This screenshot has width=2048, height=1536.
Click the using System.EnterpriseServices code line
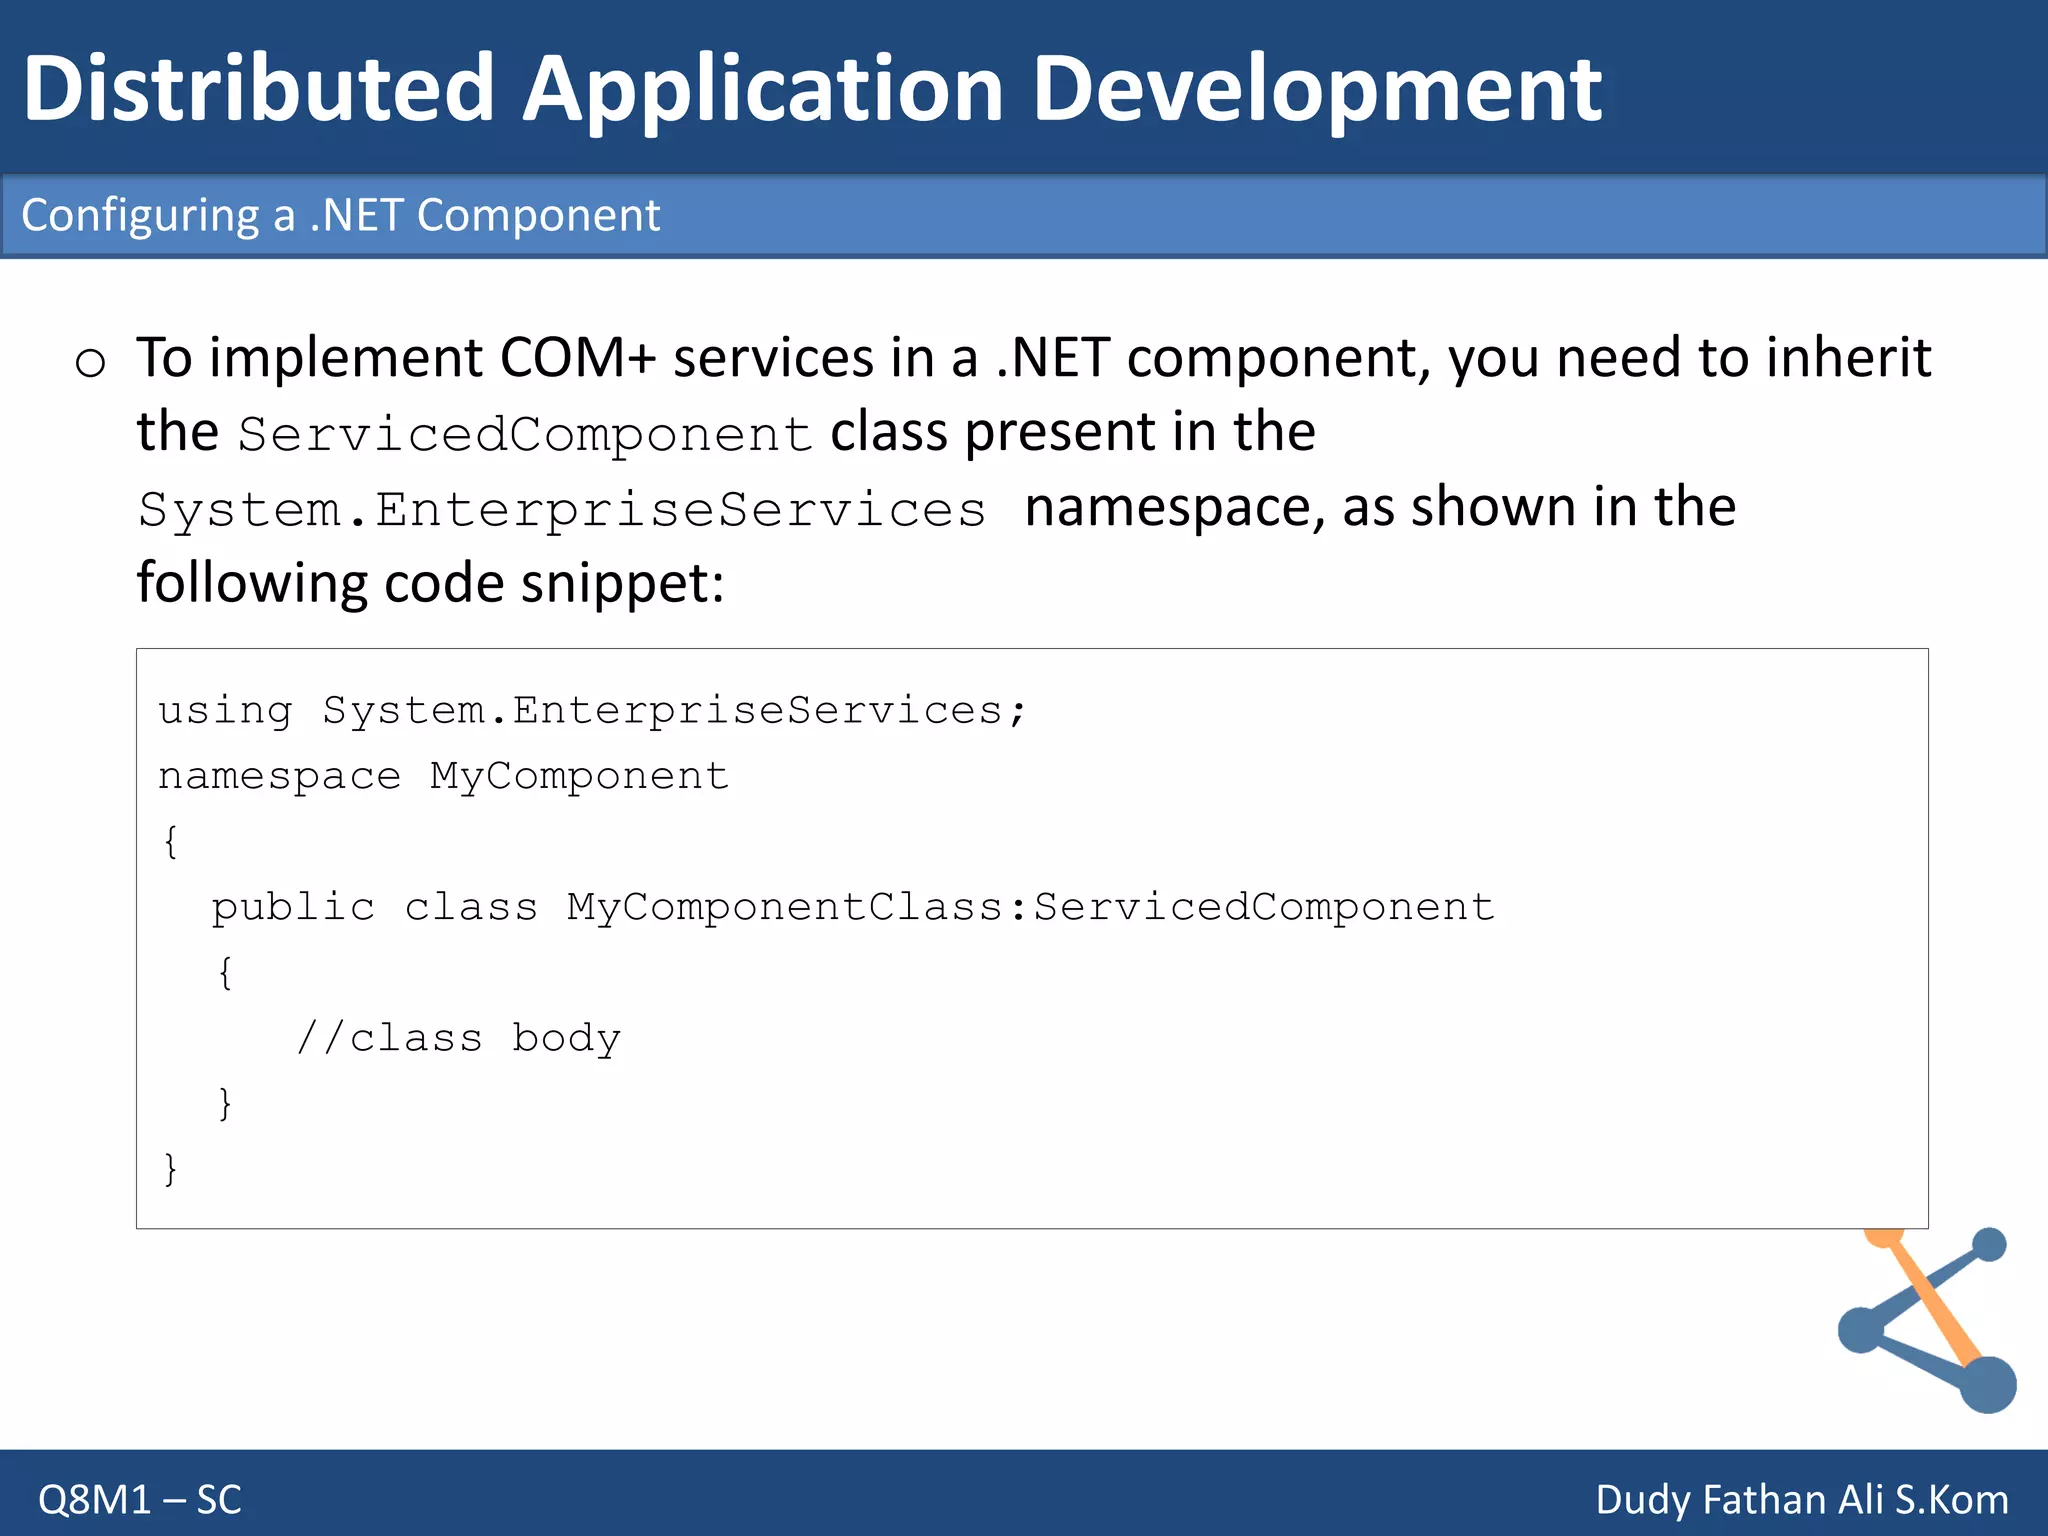[x=592, y=711]
